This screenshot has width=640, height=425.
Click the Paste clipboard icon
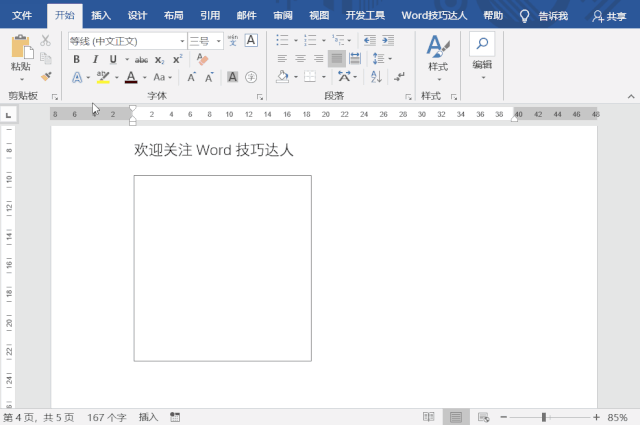pos(22,47)
